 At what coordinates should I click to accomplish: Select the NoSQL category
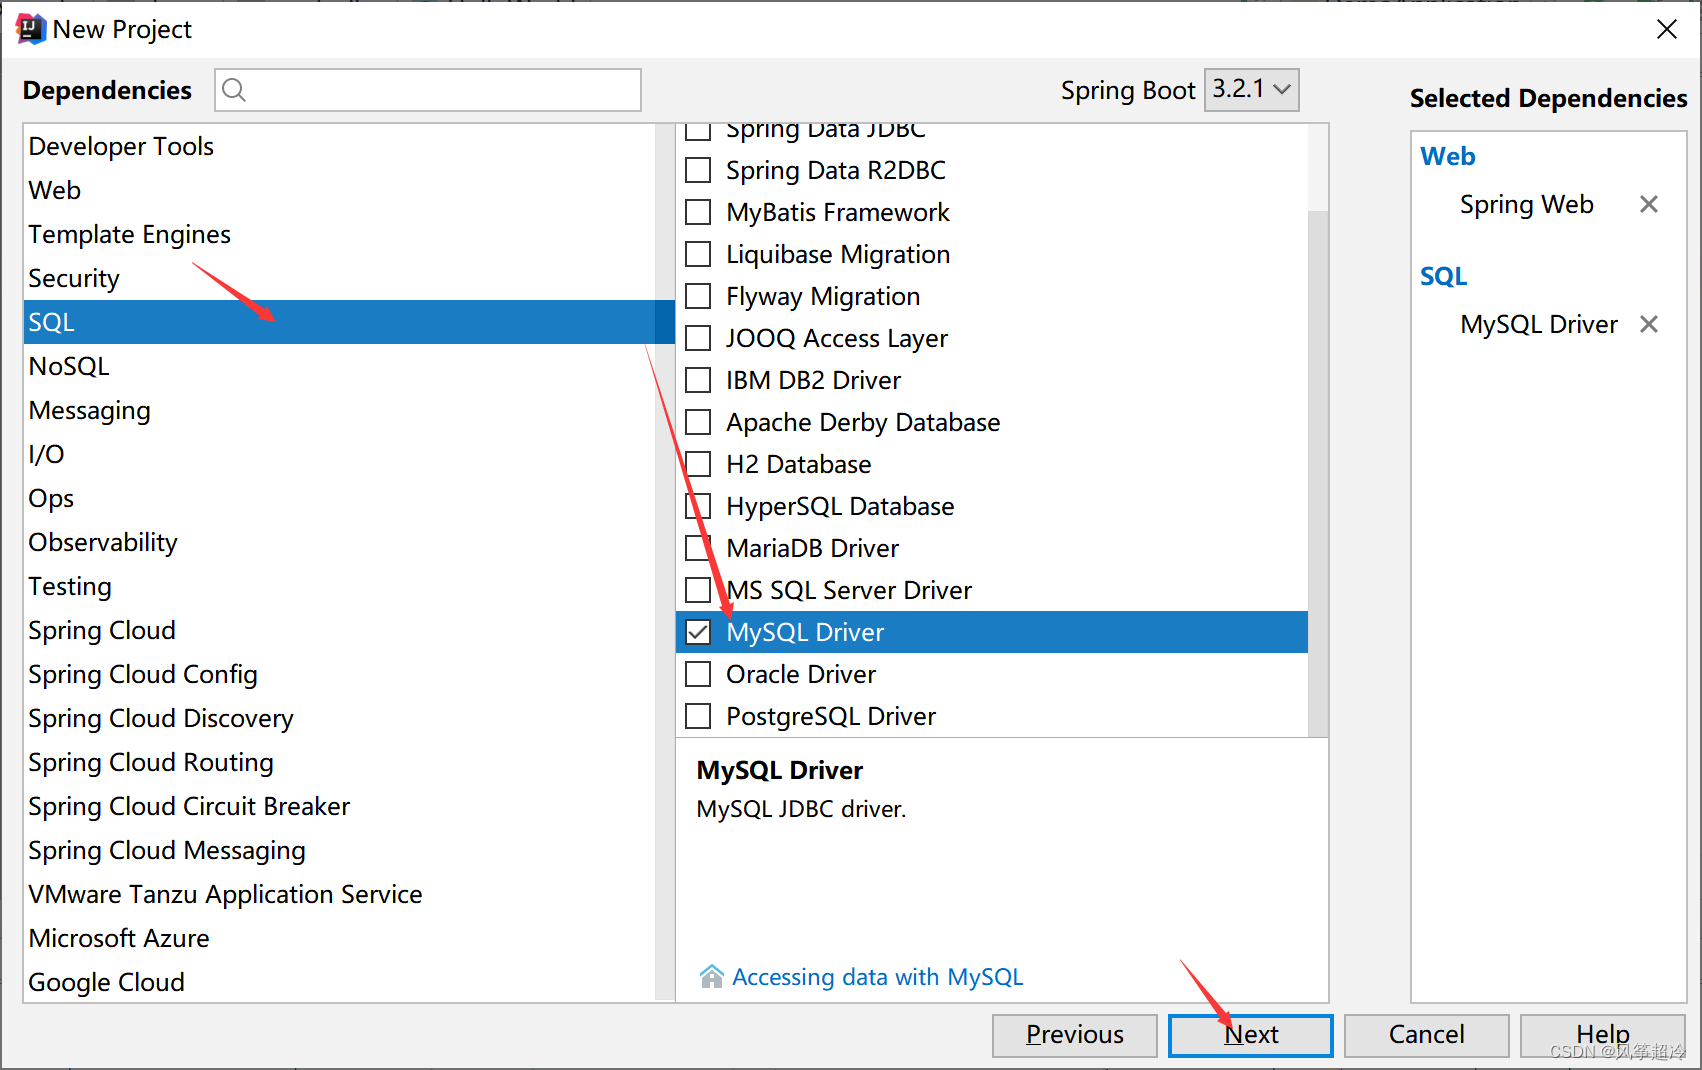69,366
